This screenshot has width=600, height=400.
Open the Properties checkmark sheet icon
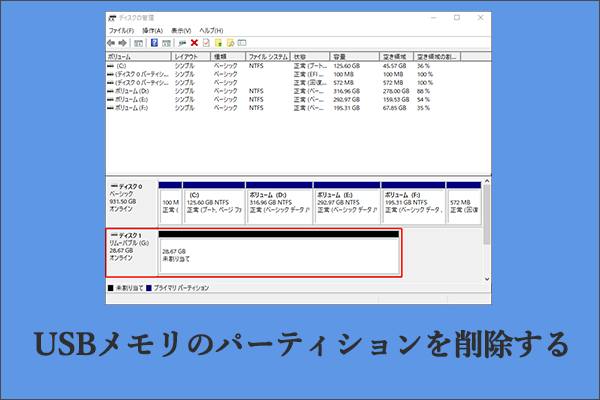pyautogui.click(x=206, y=43)
